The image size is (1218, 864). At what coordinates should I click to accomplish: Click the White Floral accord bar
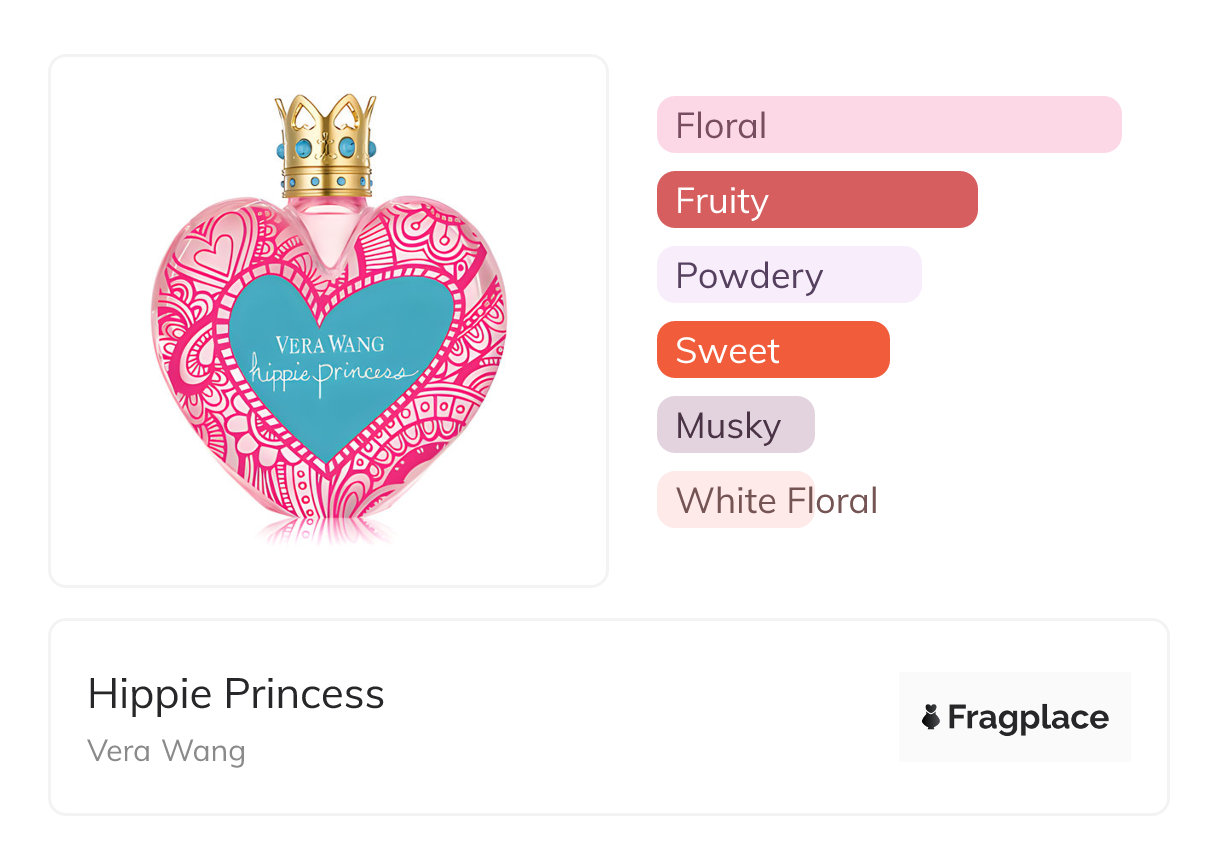(735, 500)
